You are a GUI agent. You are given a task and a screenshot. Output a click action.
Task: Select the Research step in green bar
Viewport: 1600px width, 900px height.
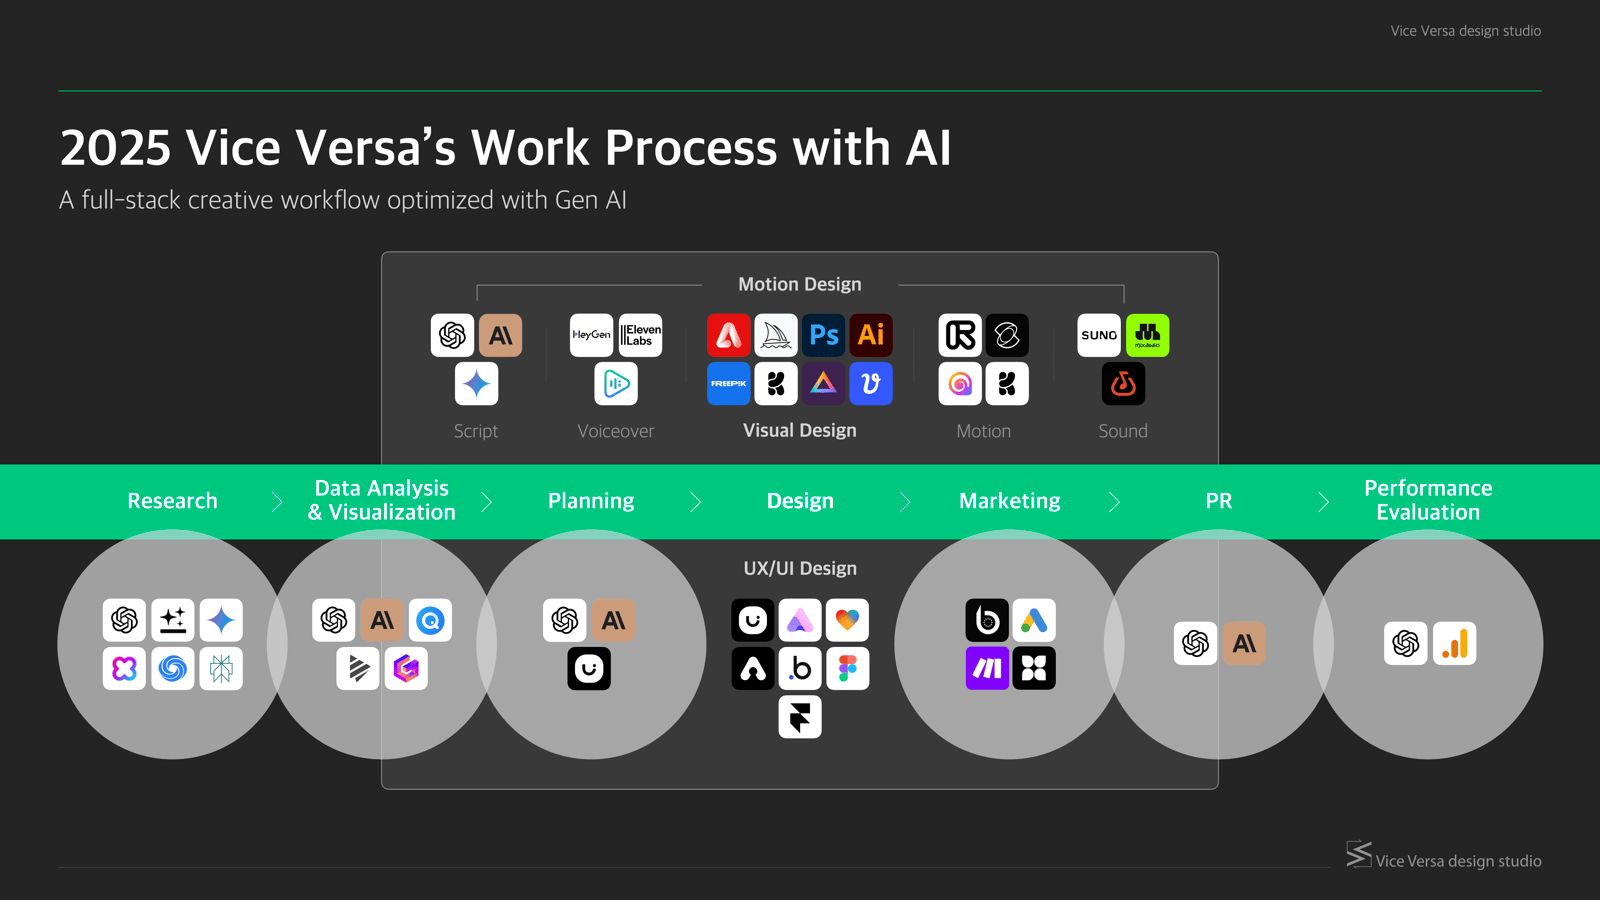click(172, 501)
